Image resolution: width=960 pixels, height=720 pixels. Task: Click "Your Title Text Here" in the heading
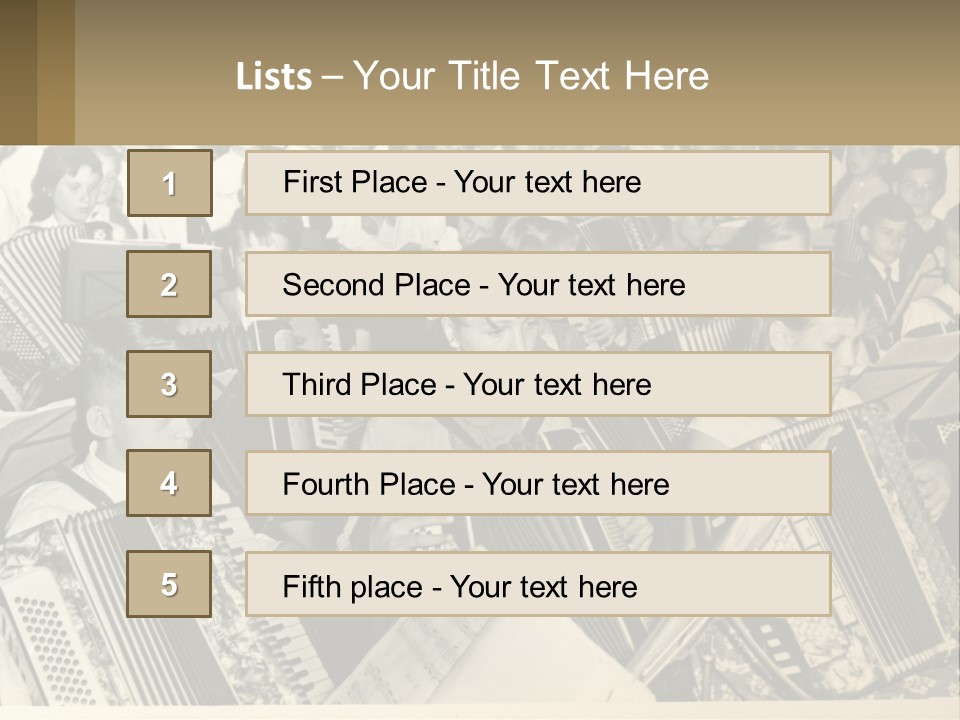[x=531, y=76]
